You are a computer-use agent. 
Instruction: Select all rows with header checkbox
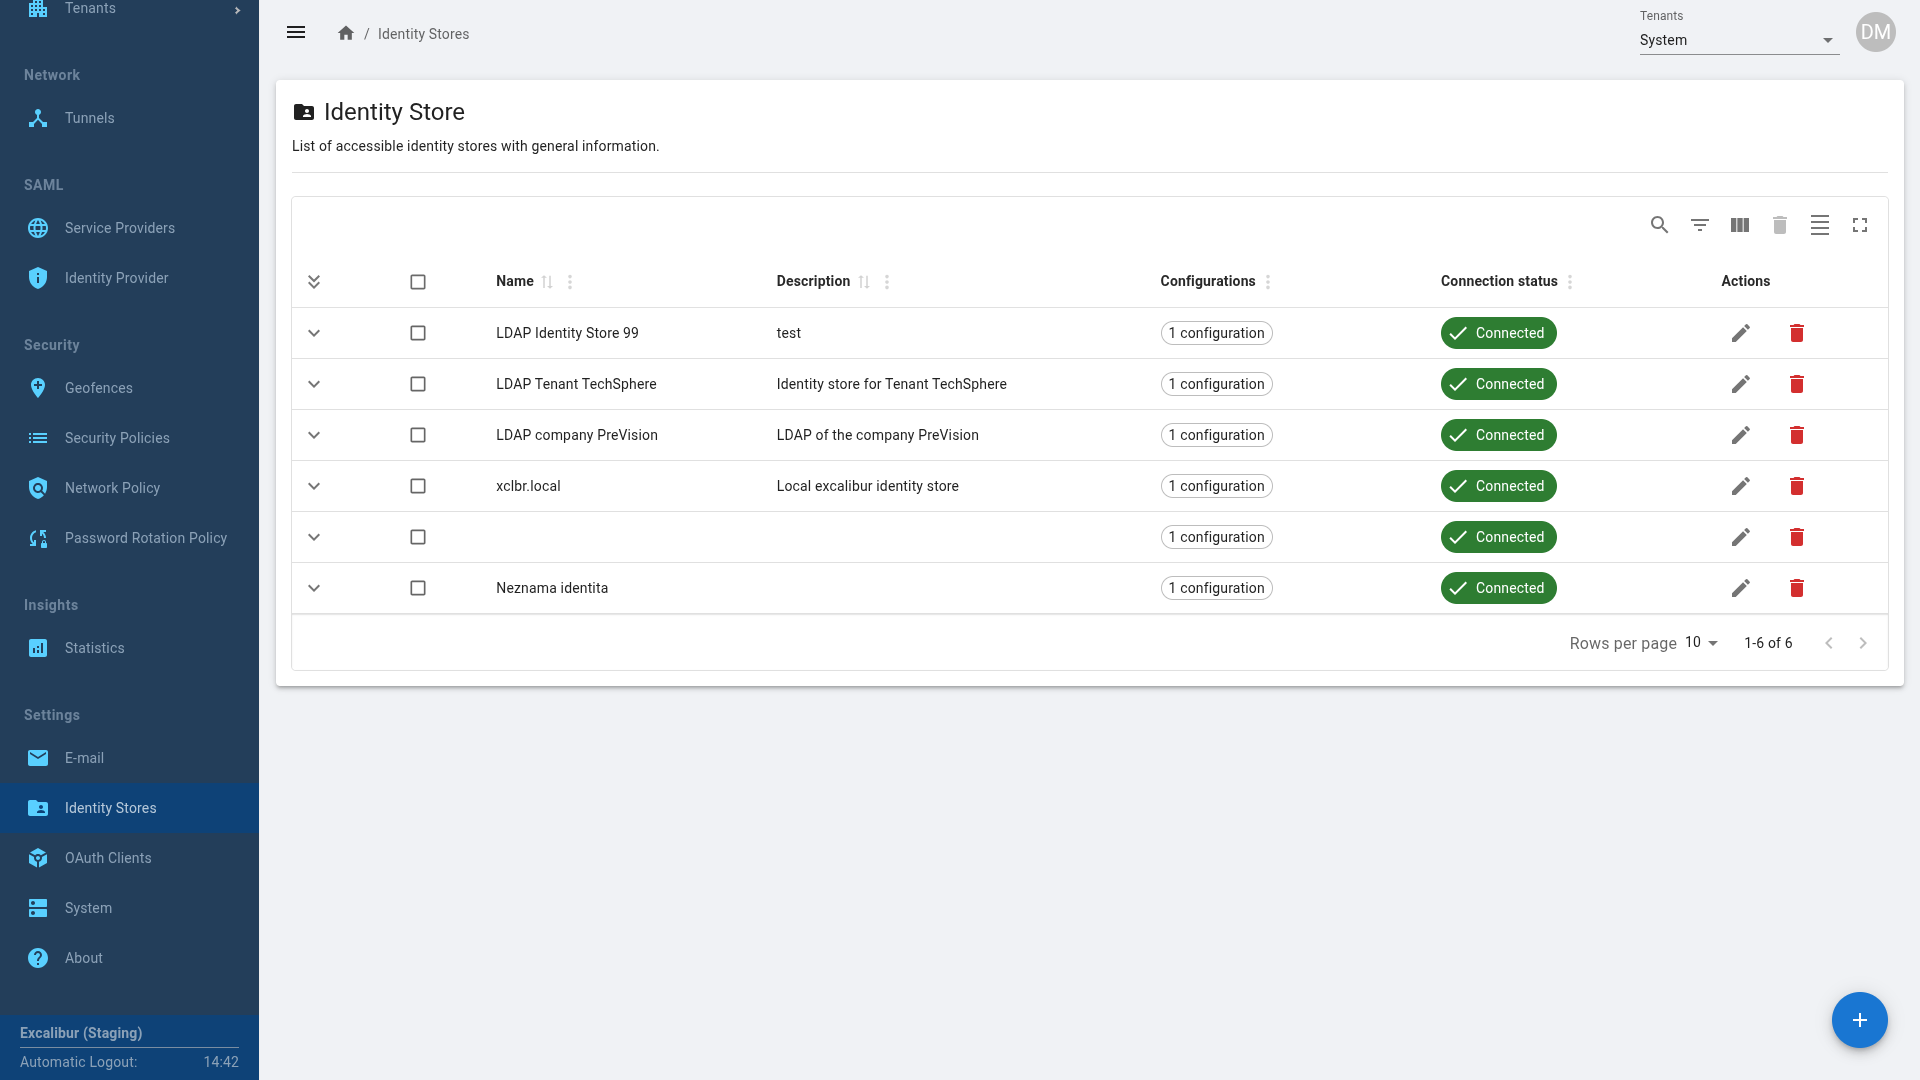pos(418,282)
